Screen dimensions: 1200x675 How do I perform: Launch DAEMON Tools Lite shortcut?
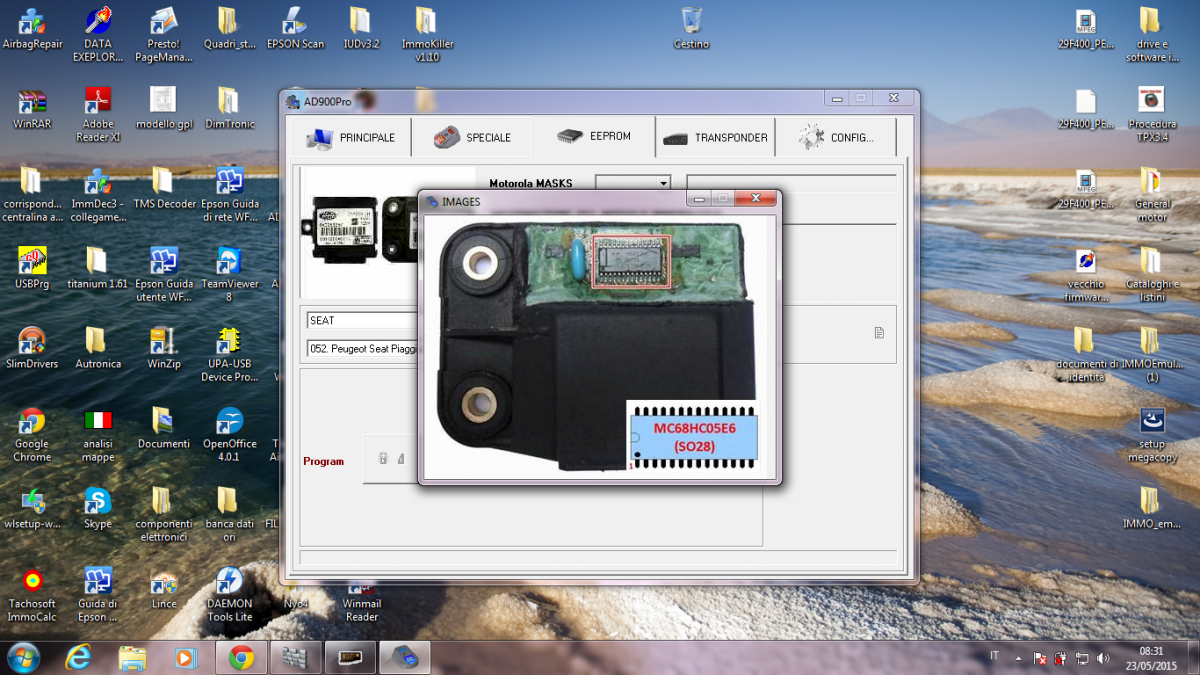[229, 595]
